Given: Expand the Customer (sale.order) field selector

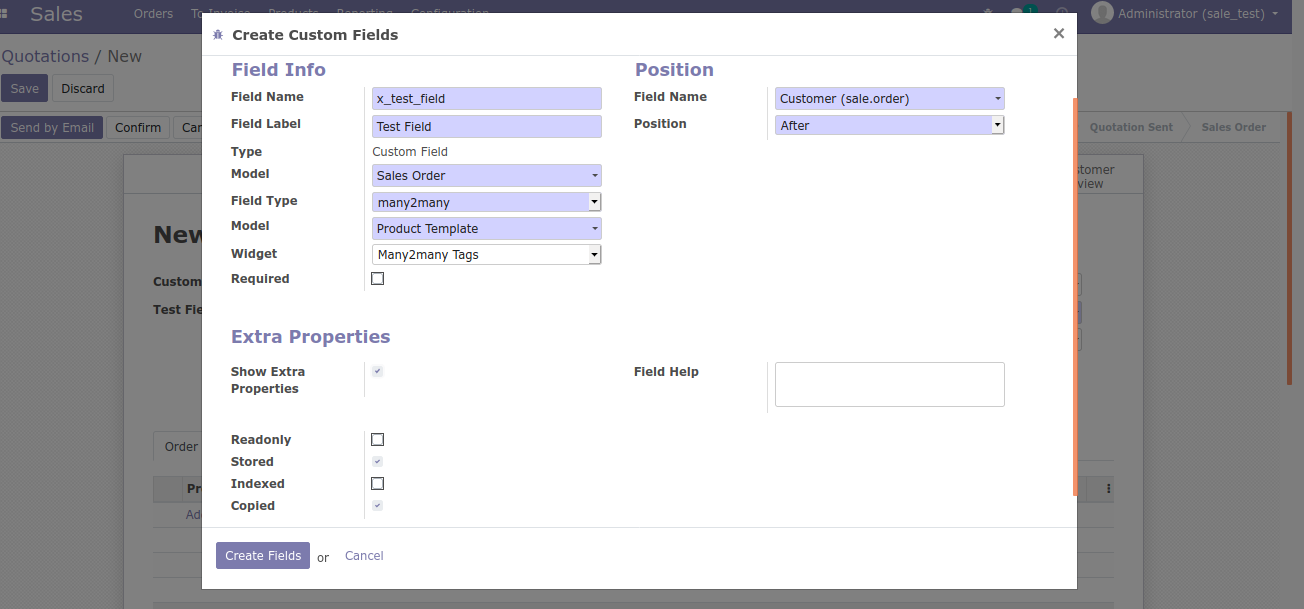Looking at the screenshot, I should (x=889, y=98).
